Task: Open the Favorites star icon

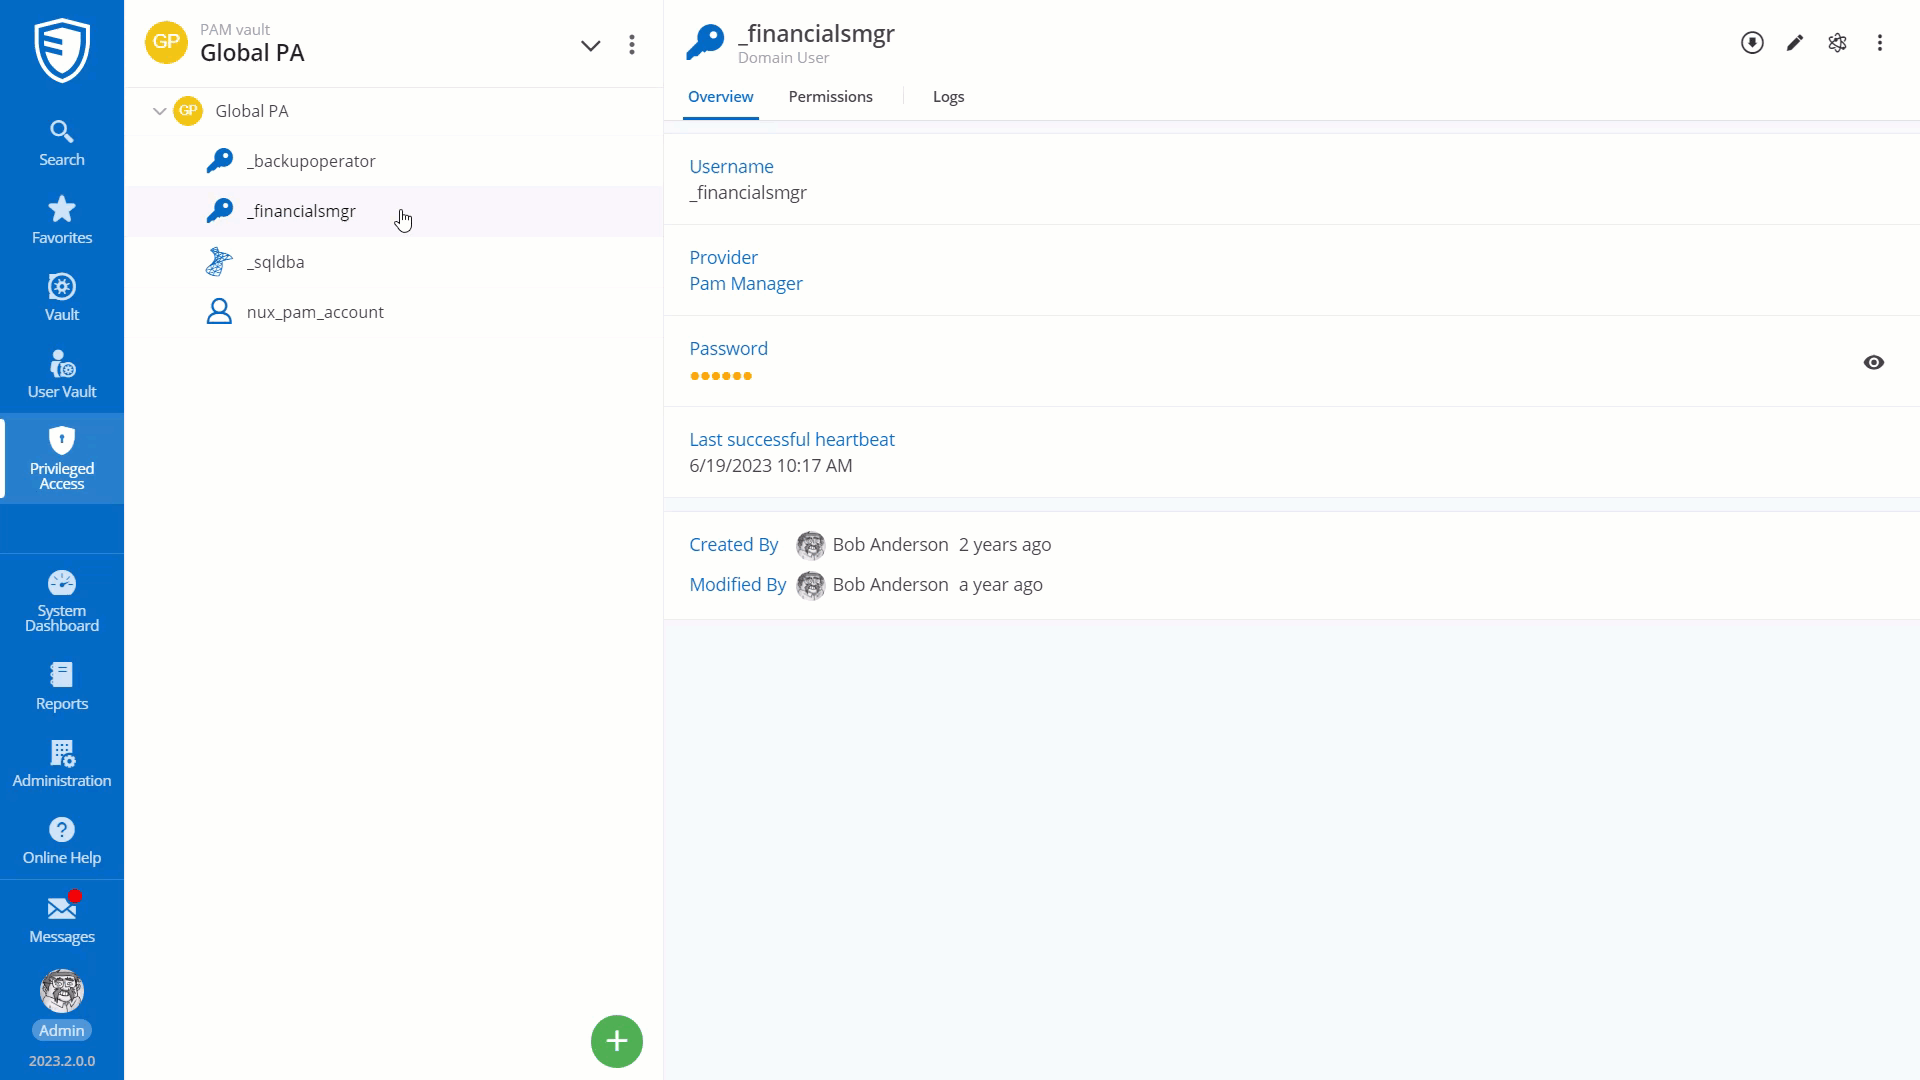Action: coord(62,220)
